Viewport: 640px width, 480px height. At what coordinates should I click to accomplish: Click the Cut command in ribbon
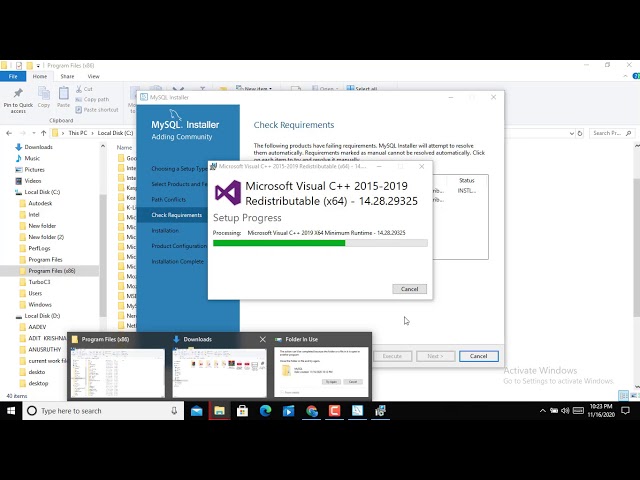(84, 89)
